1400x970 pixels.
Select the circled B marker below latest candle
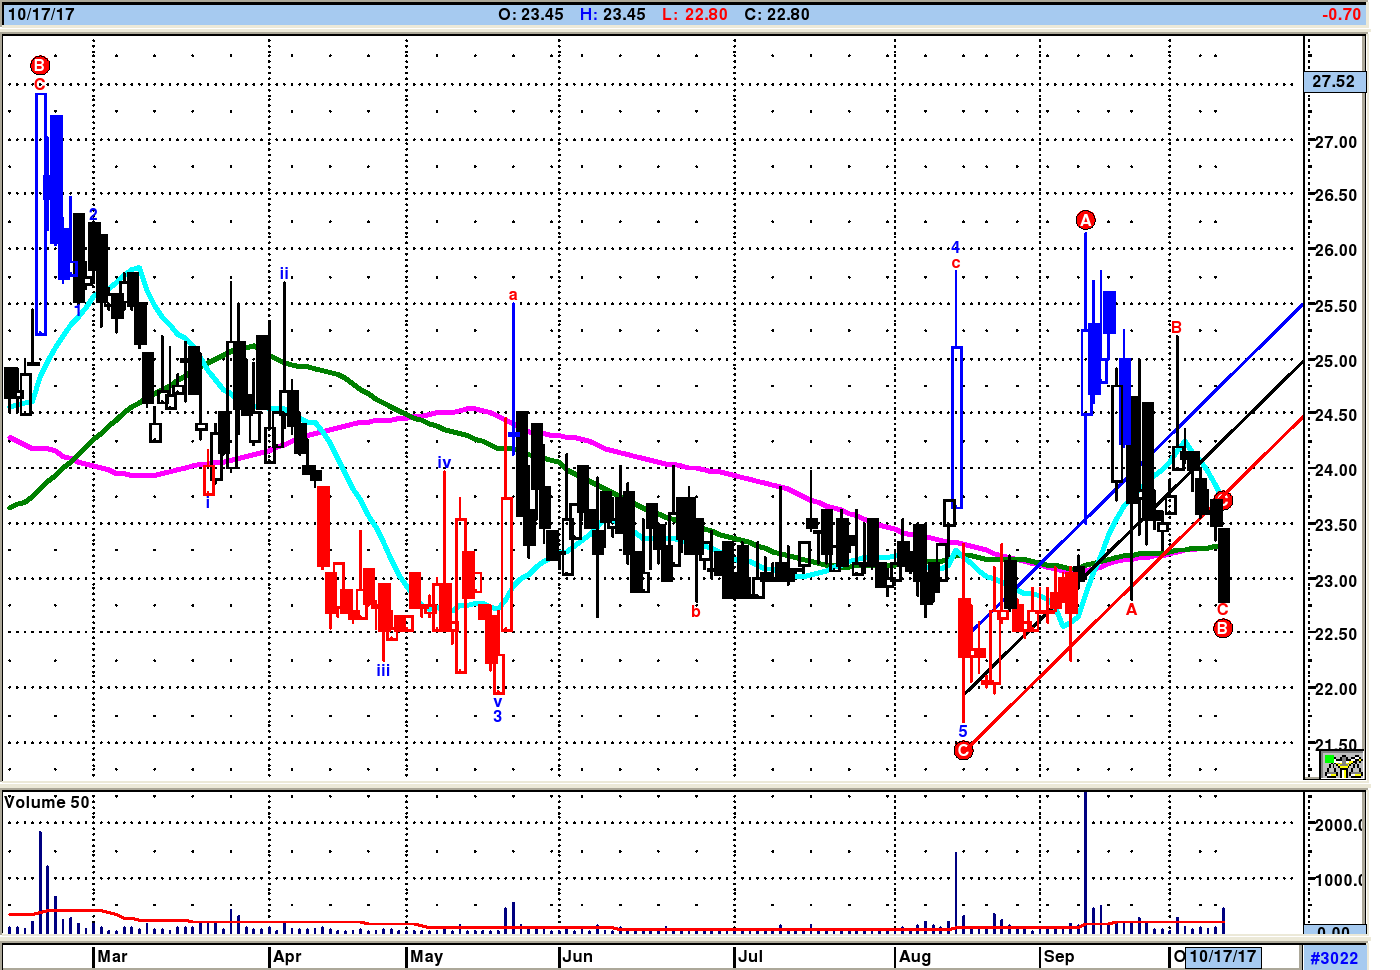click(1222, 628)
